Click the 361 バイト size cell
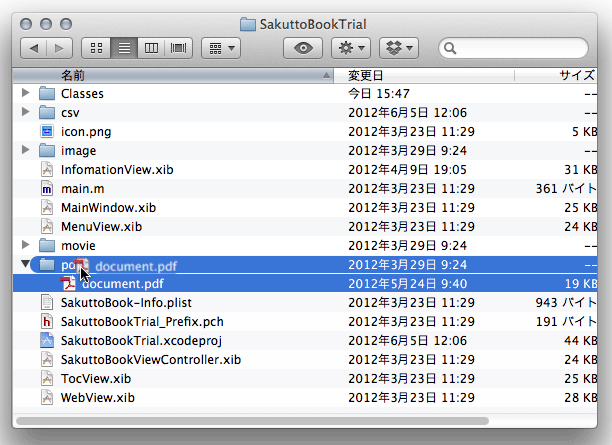 (566, 189)
